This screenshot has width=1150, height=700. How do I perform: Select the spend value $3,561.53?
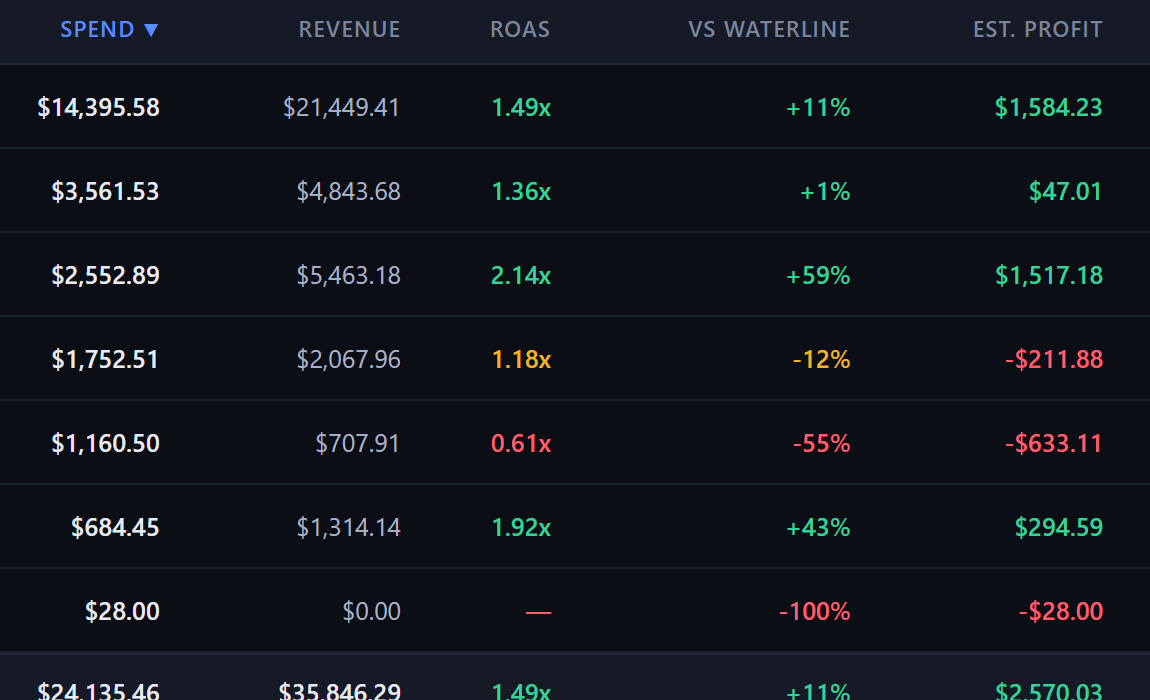(x=105, y=192)
